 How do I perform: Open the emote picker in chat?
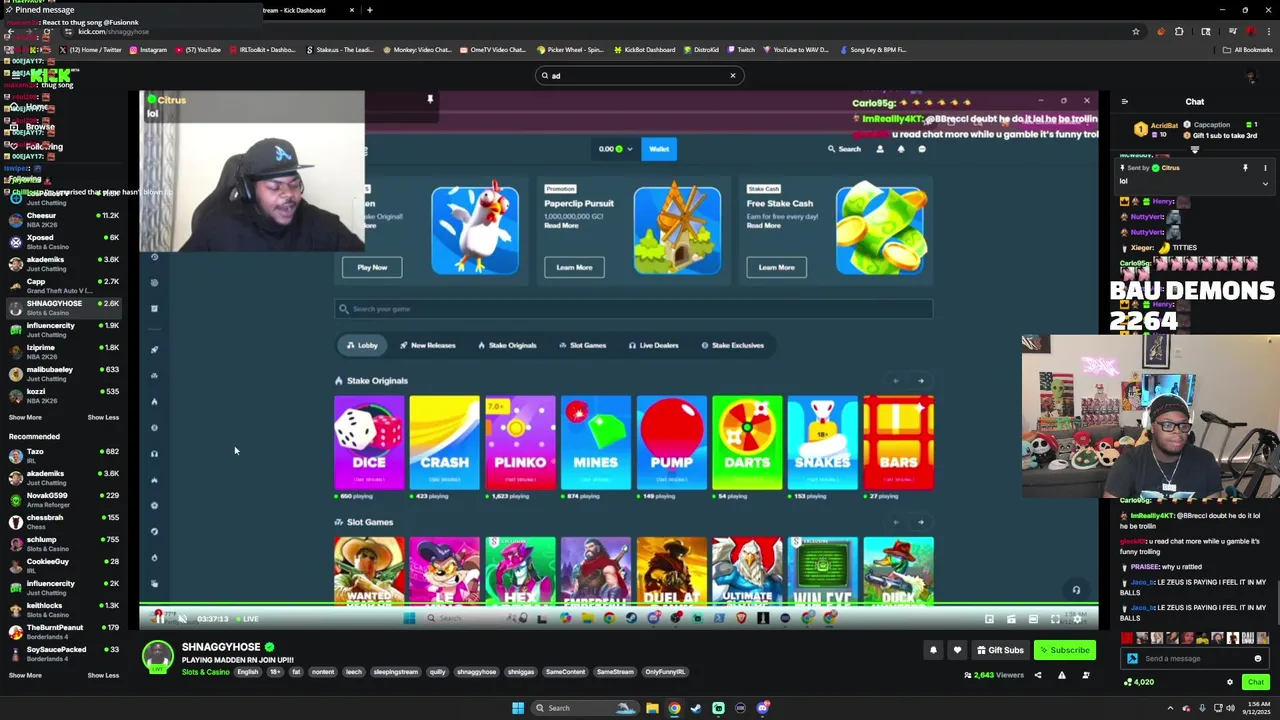(x=1257, y=658)
